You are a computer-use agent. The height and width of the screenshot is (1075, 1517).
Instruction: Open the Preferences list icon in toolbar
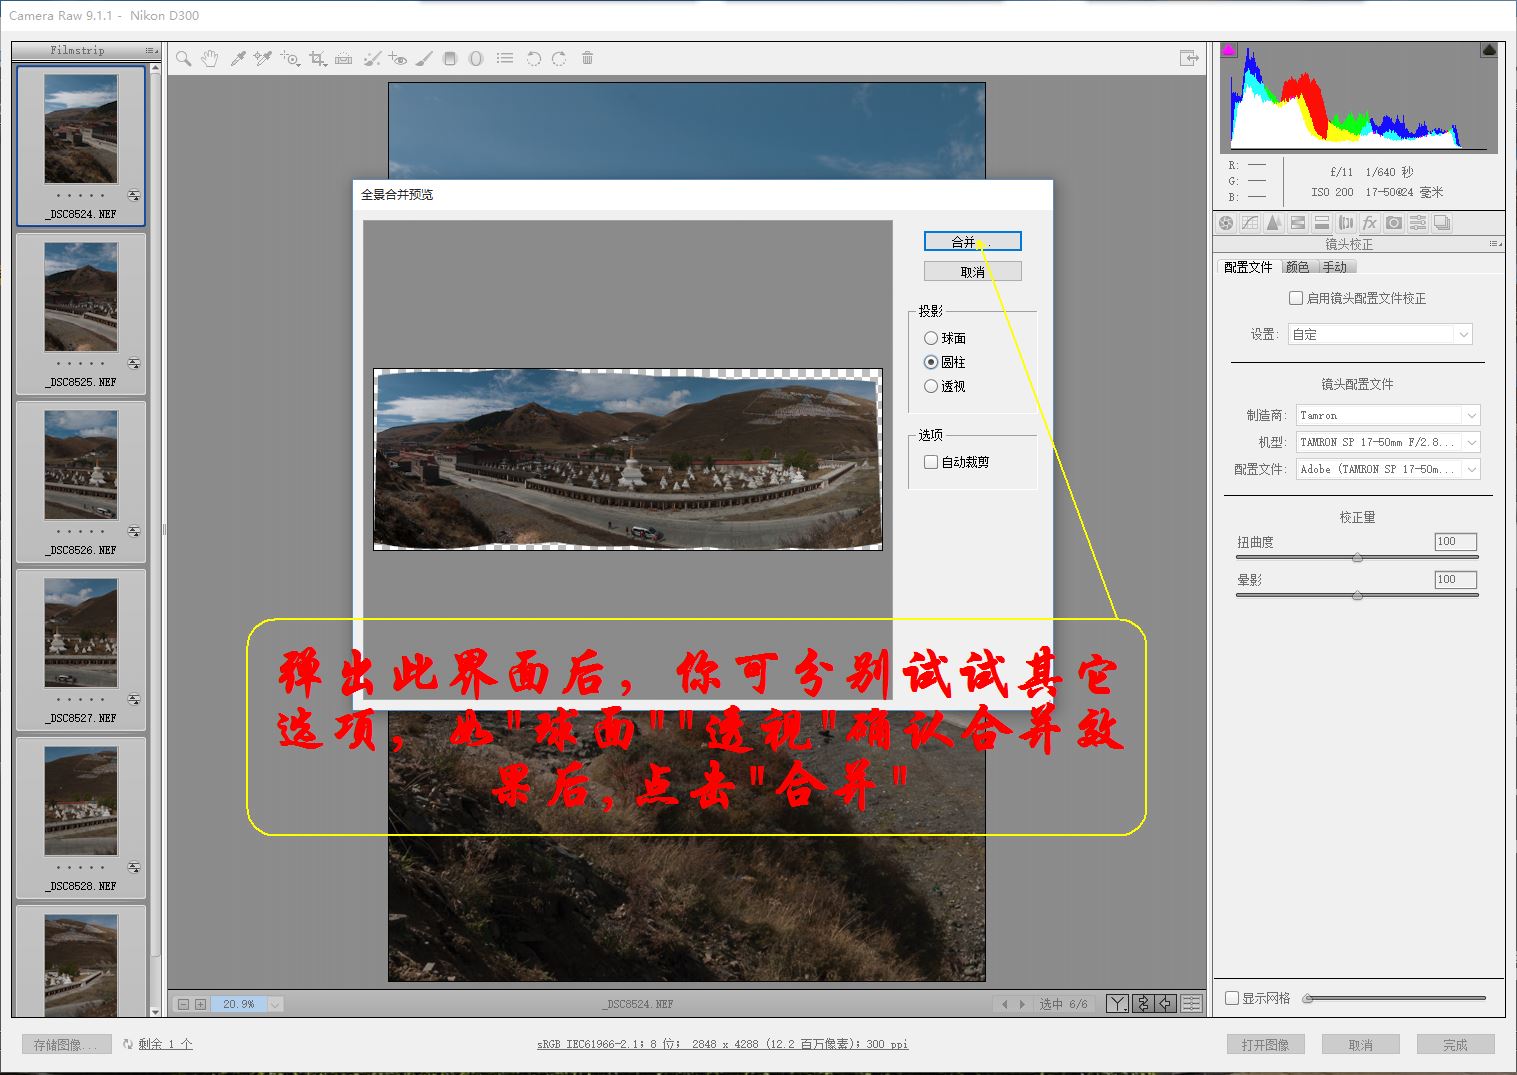pyautogui.click(x=505, y=59)
